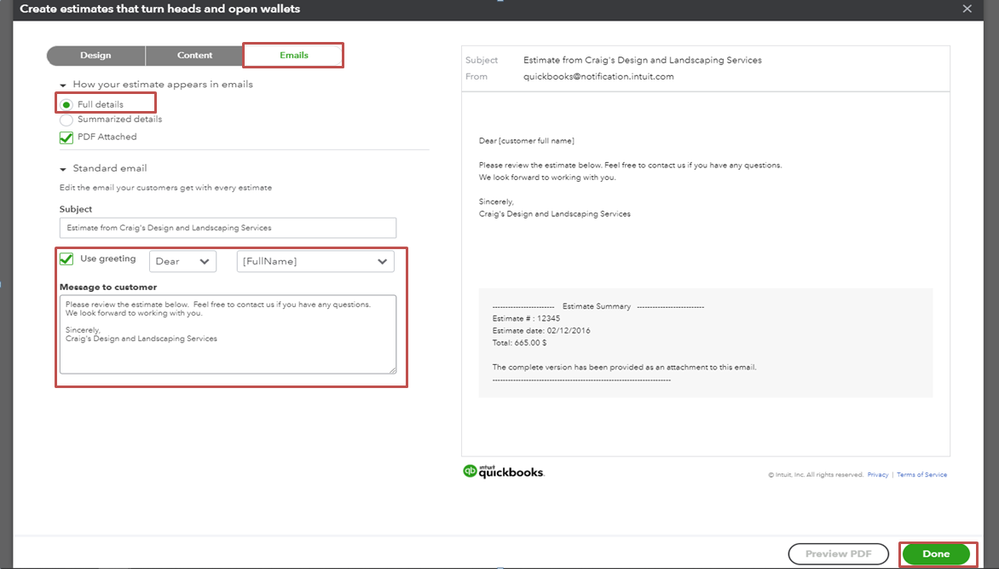Toggle the Use greeting checkbox
Screen dimensions: 999x569
pos(66,259)
